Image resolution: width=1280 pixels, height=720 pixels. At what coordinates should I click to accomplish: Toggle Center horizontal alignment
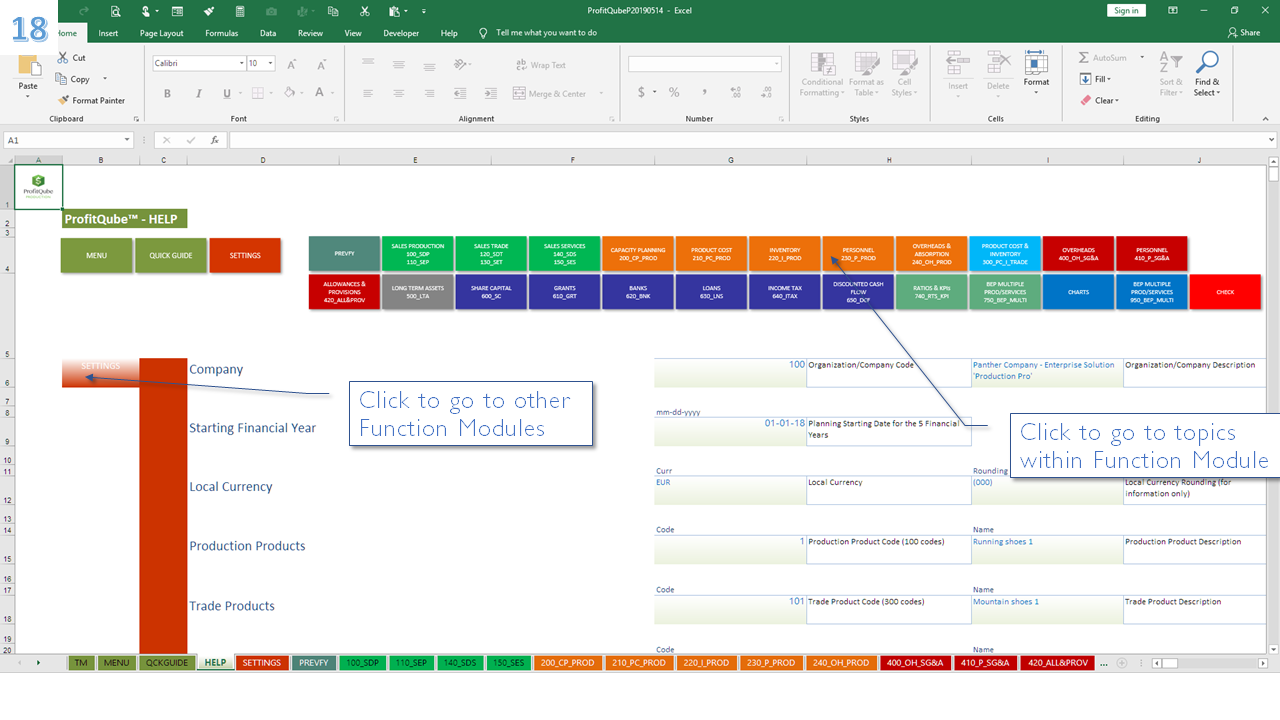399,94
